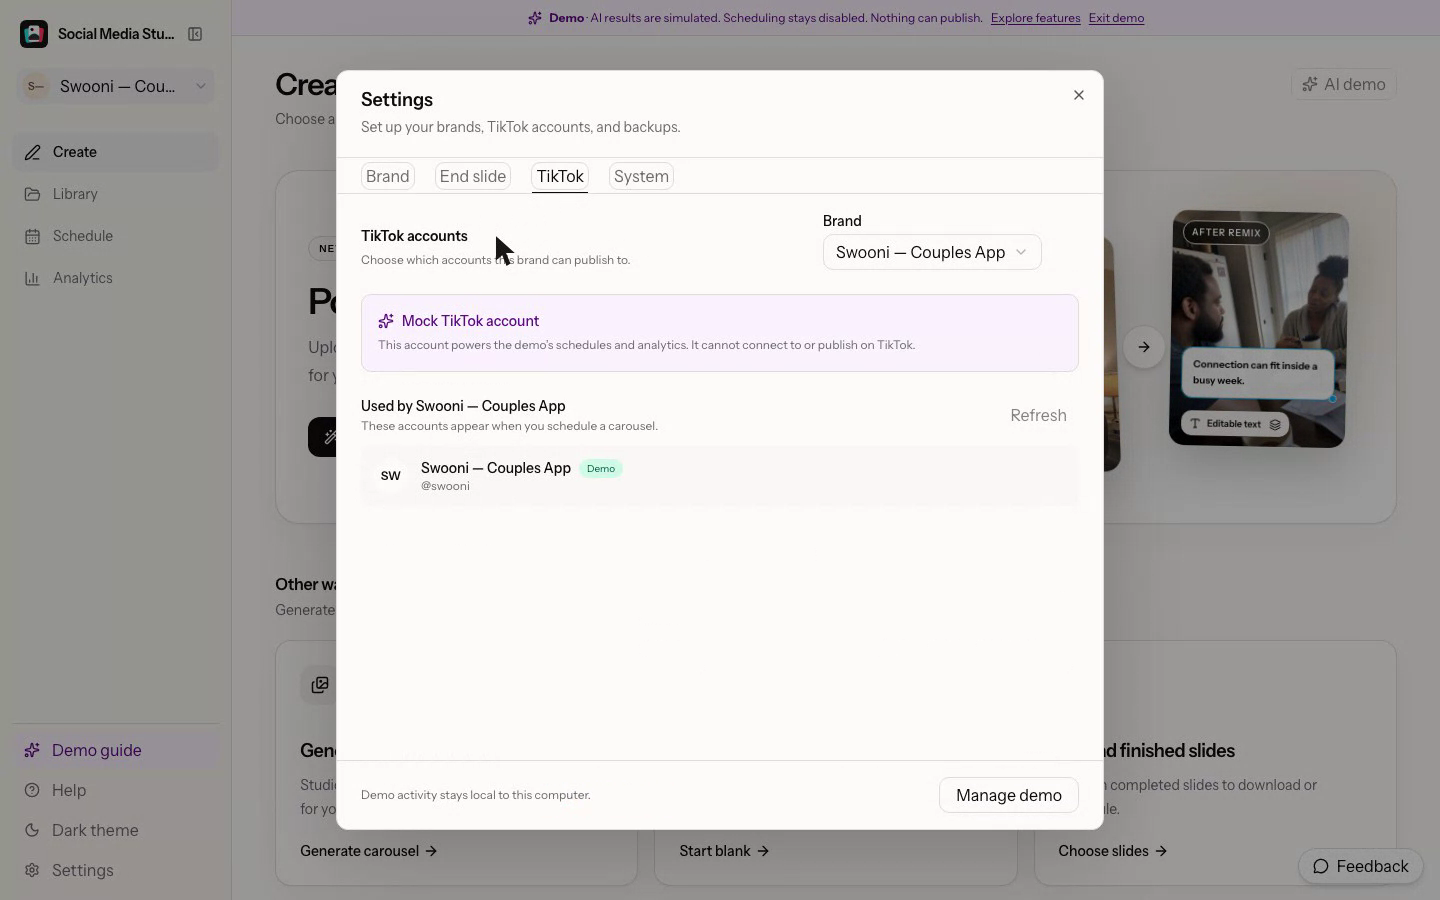Open the Feedback button
The image size is (1440, 900).
pyautogui.click(x=1361, y=867)
